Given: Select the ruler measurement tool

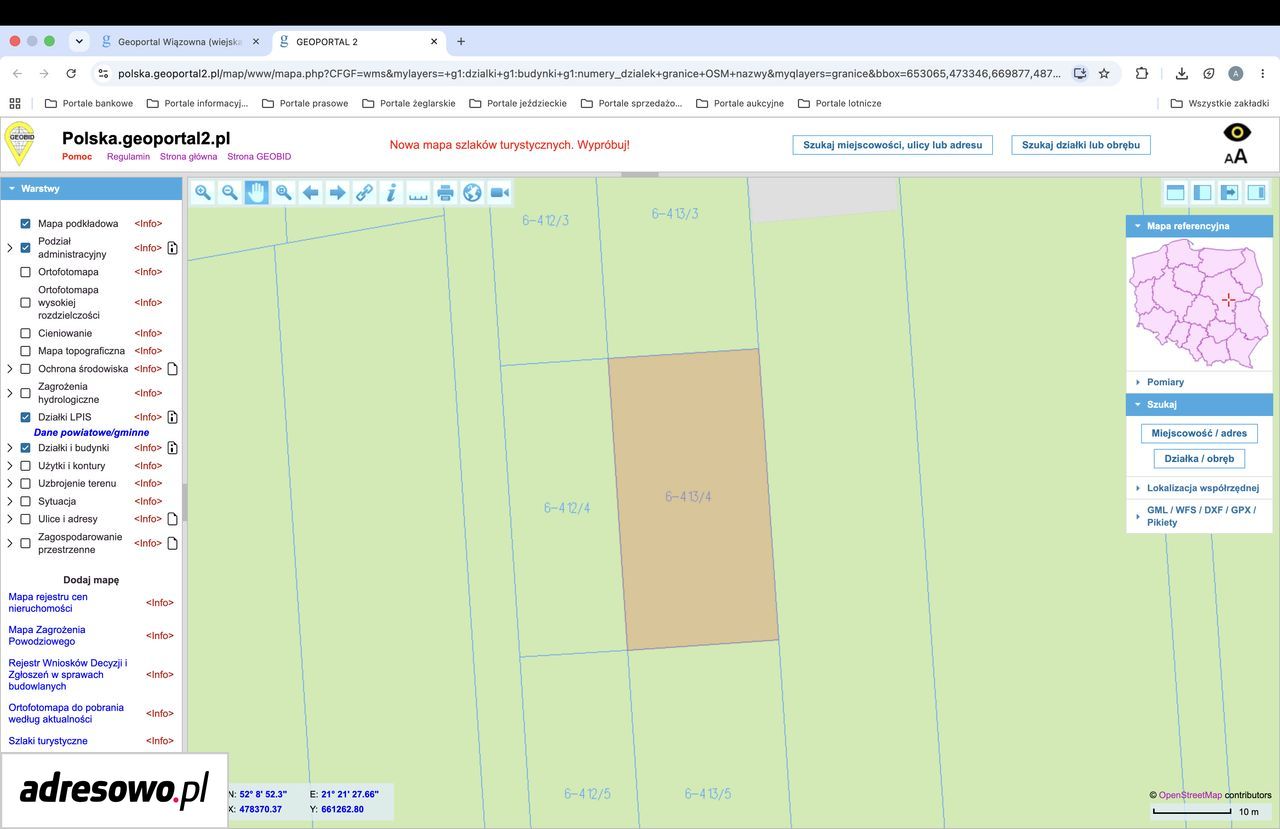Looking at the screenshot, I should [418, 193].
